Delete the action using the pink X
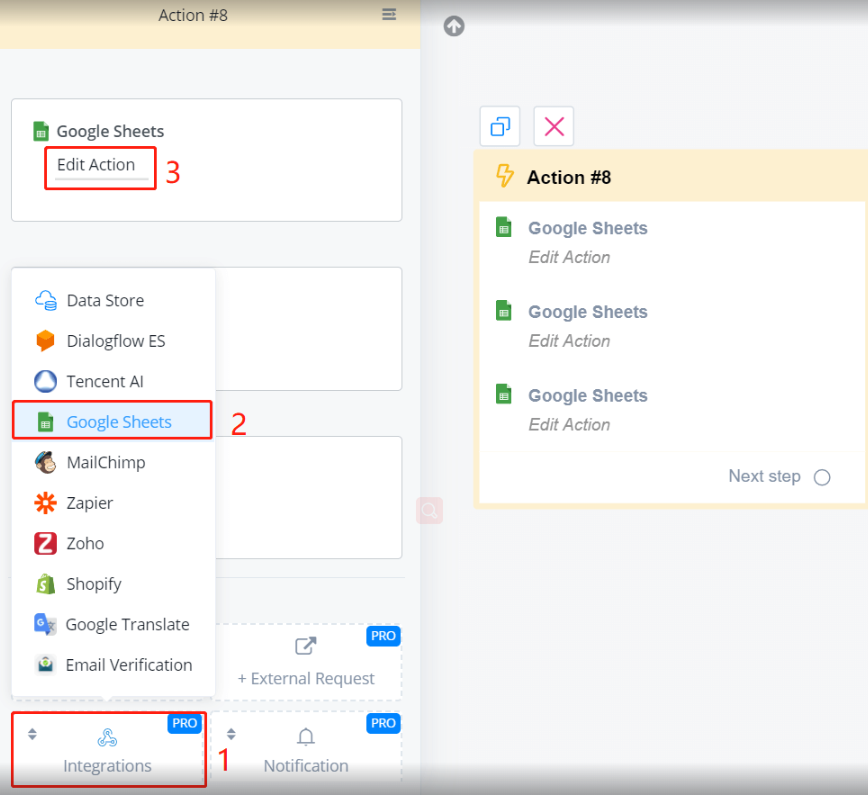Screen dimensions: 868x795 554,127
